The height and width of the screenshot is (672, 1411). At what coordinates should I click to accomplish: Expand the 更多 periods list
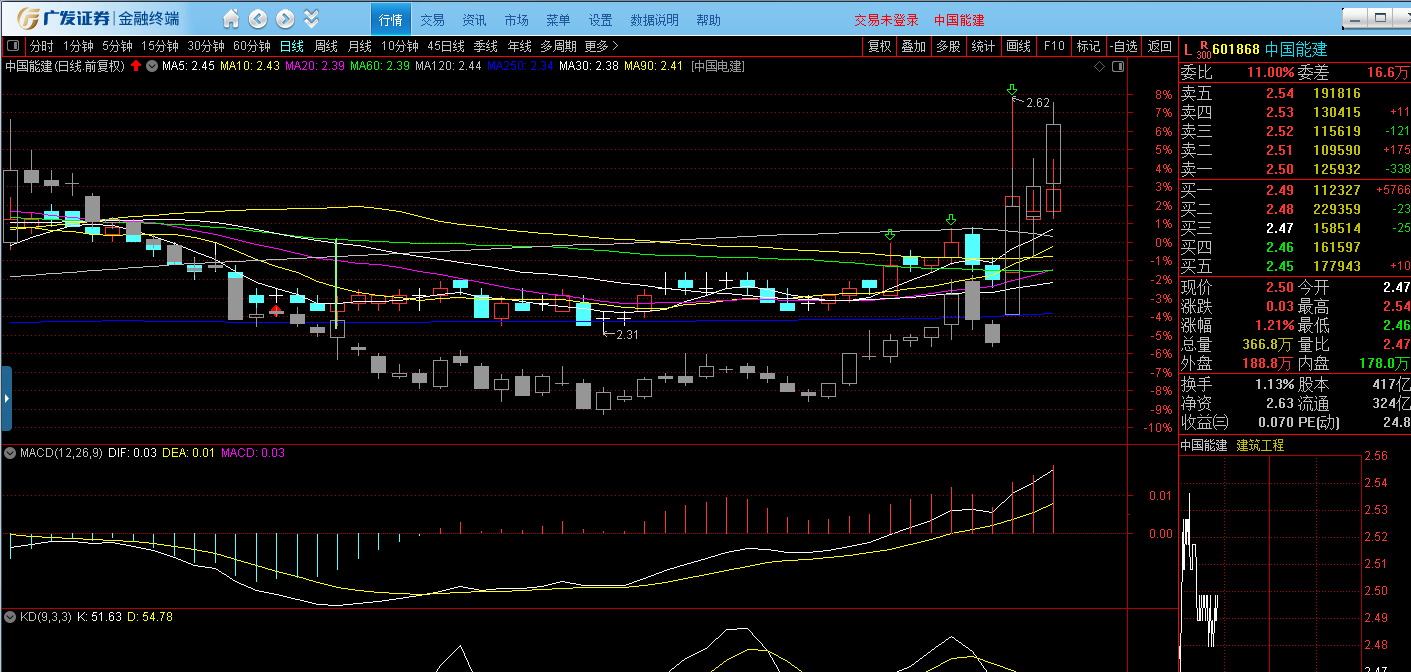(602, 46)
